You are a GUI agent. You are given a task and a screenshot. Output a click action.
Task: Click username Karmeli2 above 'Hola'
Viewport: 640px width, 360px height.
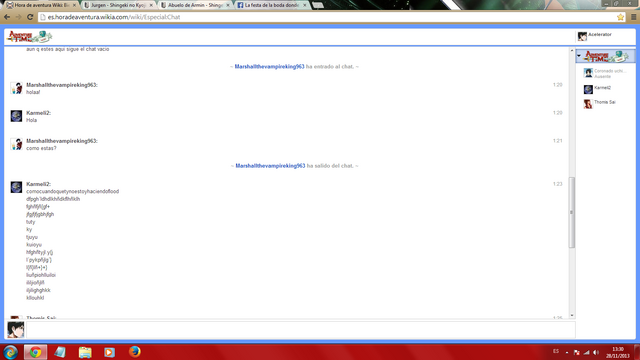[38, 113]
